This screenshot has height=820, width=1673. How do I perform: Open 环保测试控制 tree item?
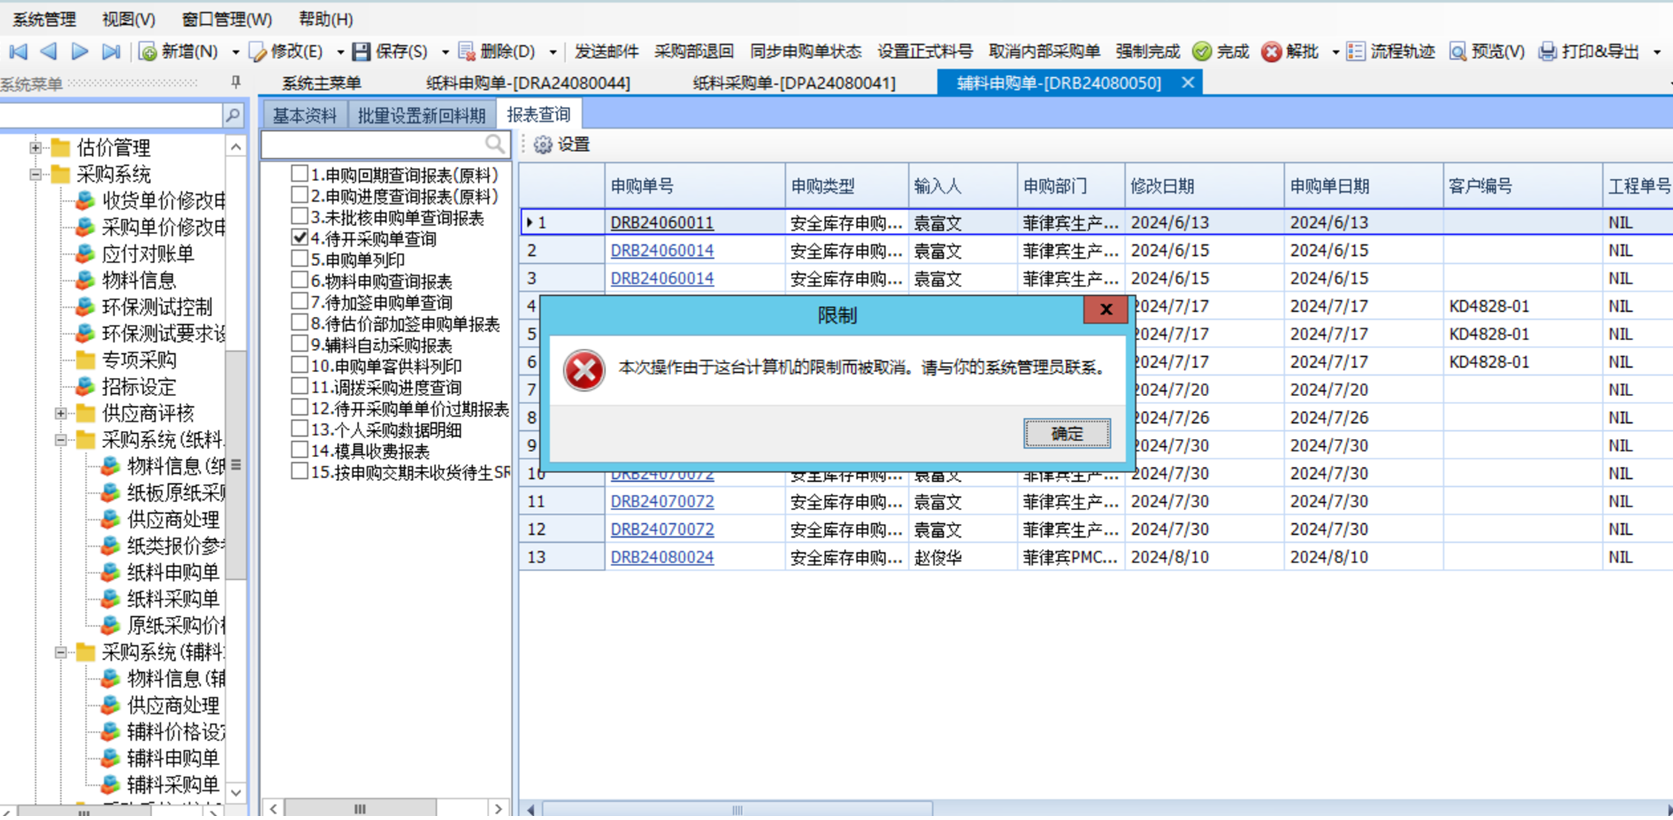(x=157, y=307)
